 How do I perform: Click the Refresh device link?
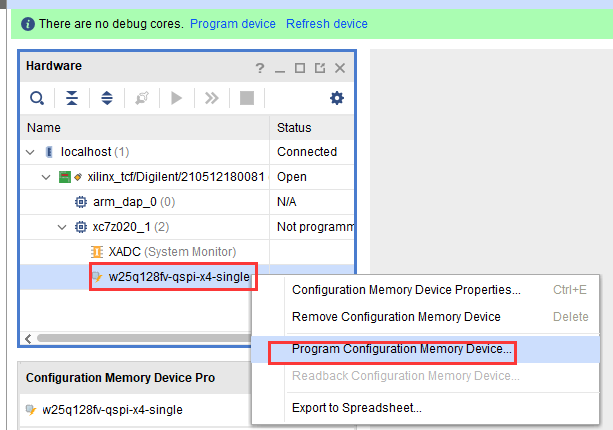[x=327, y=24]
